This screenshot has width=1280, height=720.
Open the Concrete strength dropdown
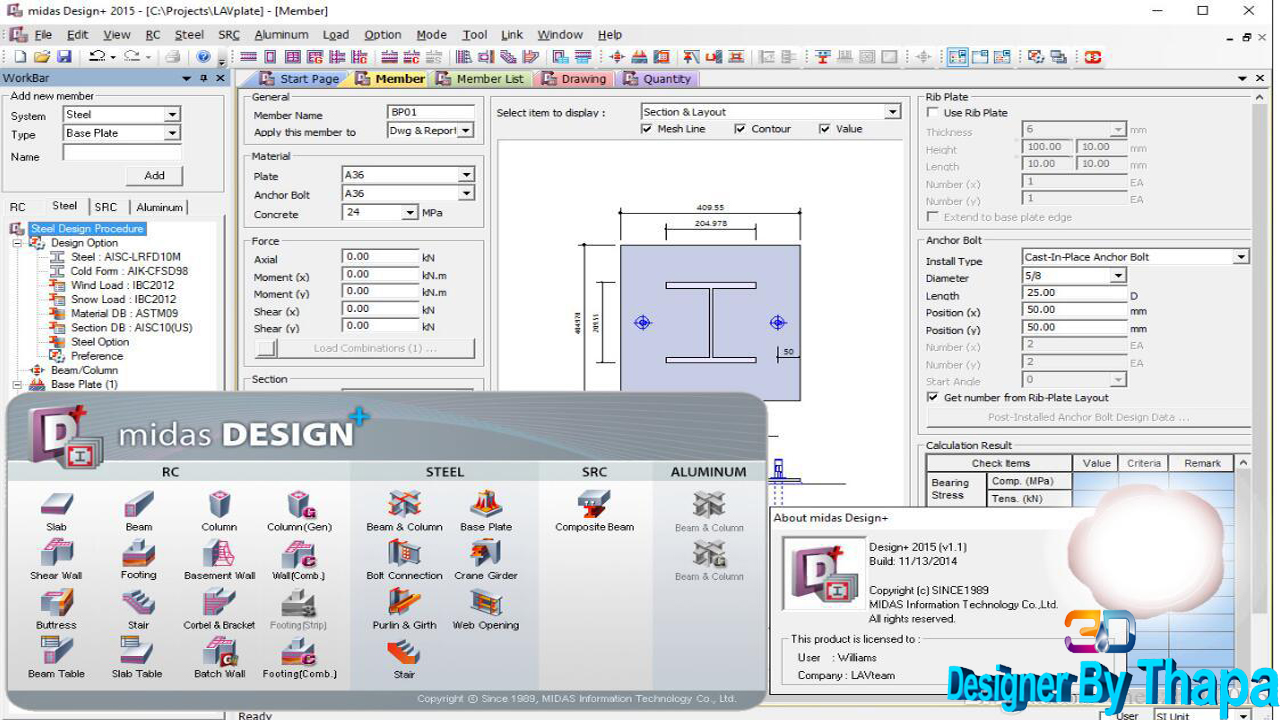coord(409,213)
